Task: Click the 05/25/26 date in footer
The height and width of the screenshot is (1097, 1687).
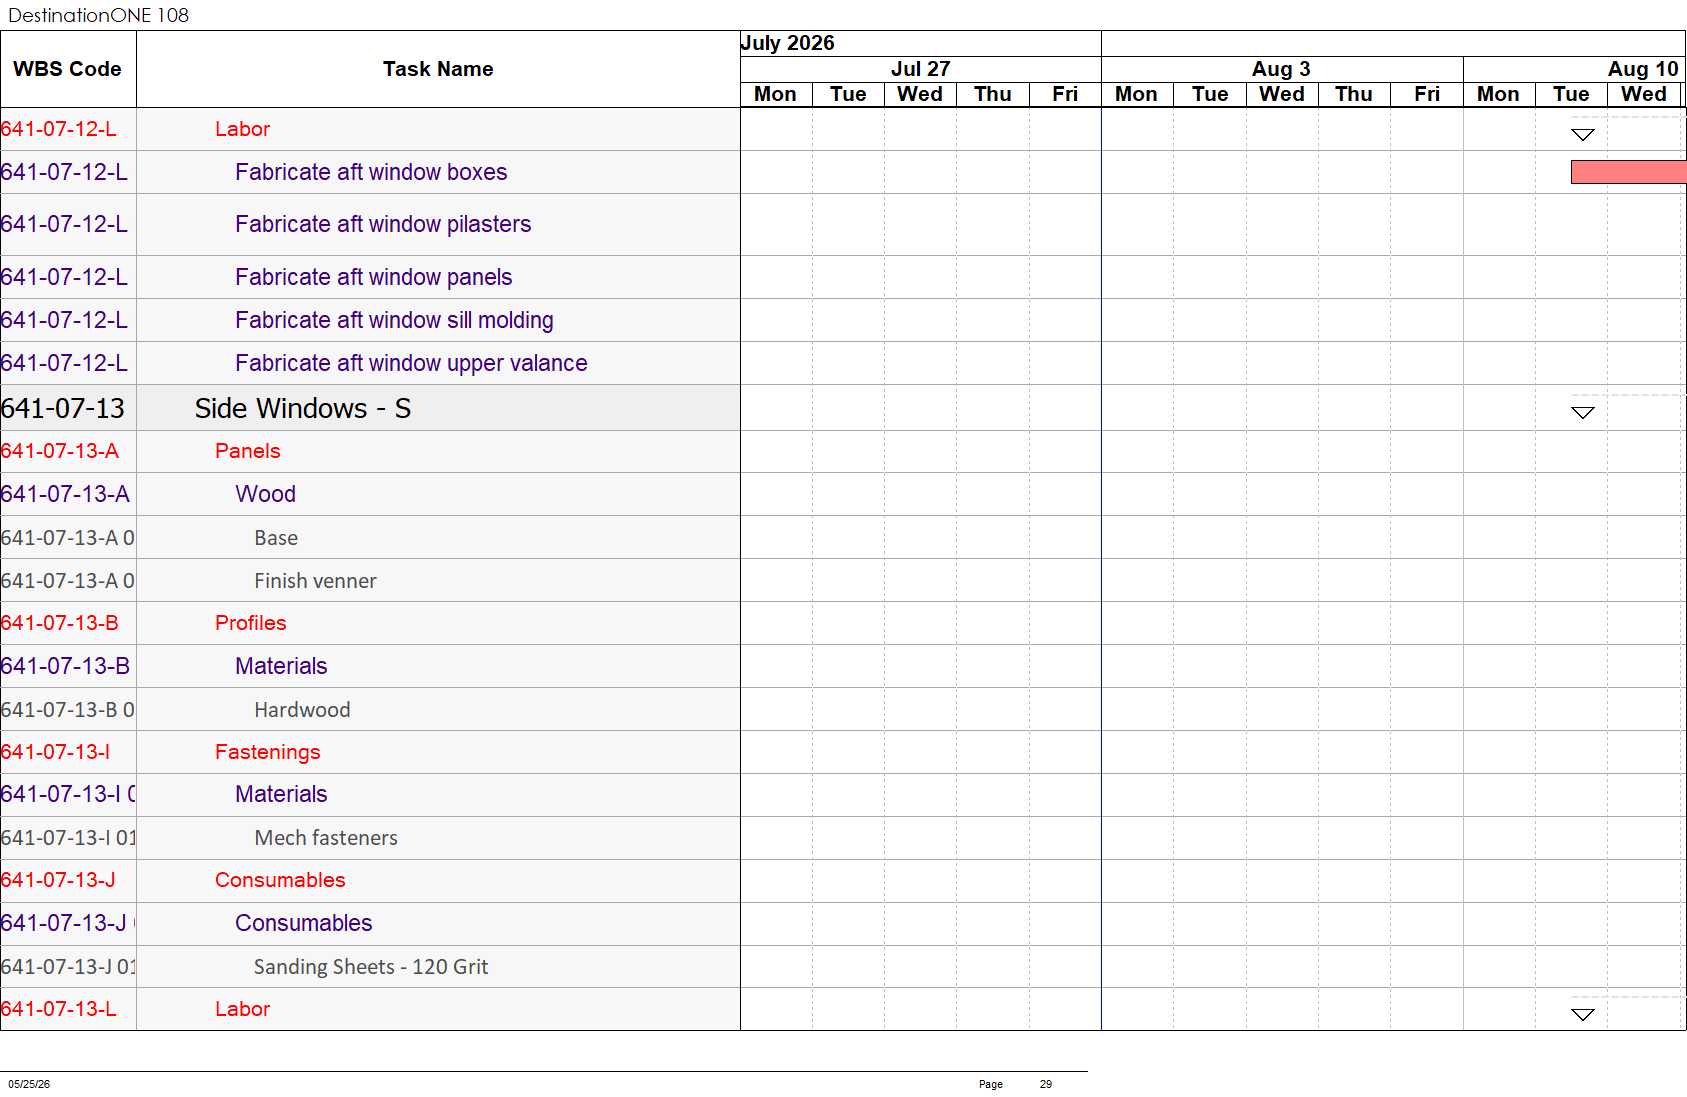Action: pos(29,1084)
